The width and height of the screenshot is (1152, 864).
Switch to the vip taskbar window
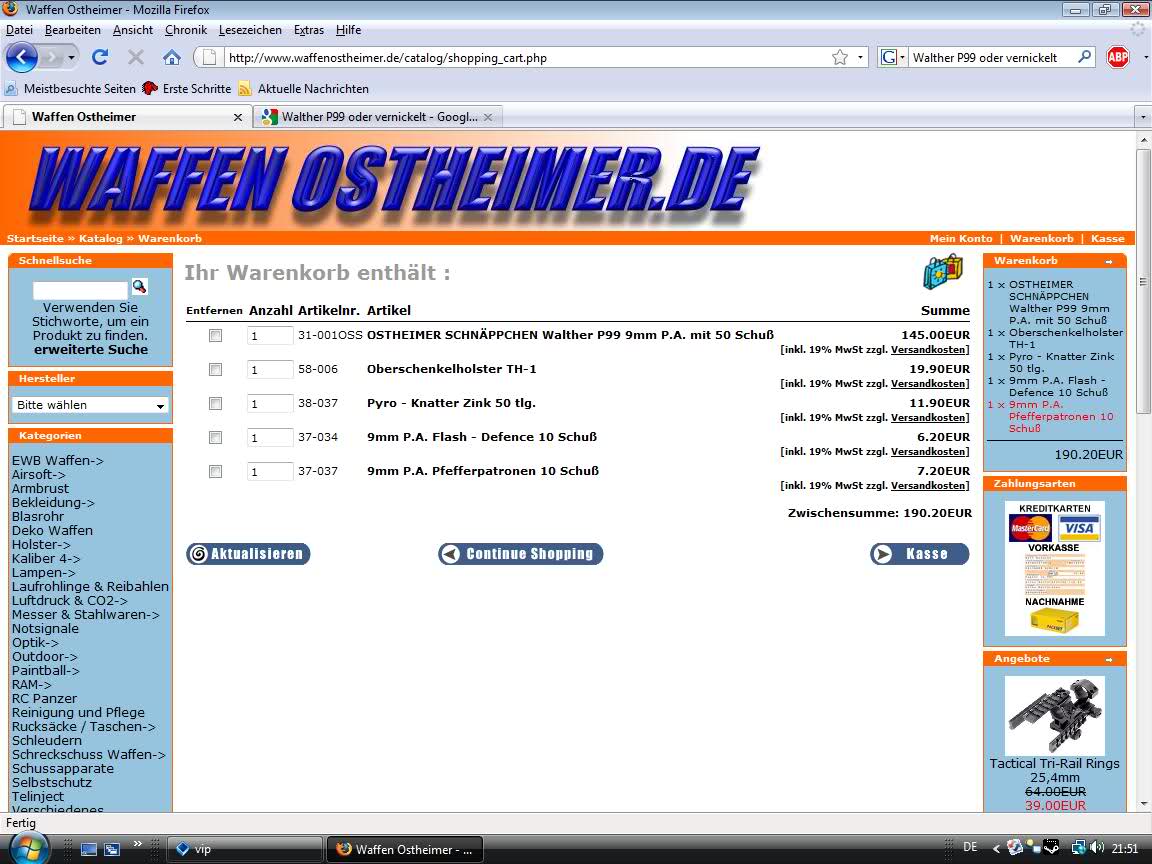pyautogui.click(x=245, y=849)
